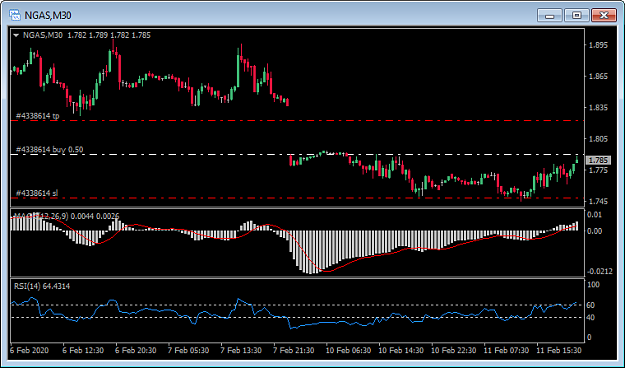Click the RSI scale value 40

[x=591, y=318]
